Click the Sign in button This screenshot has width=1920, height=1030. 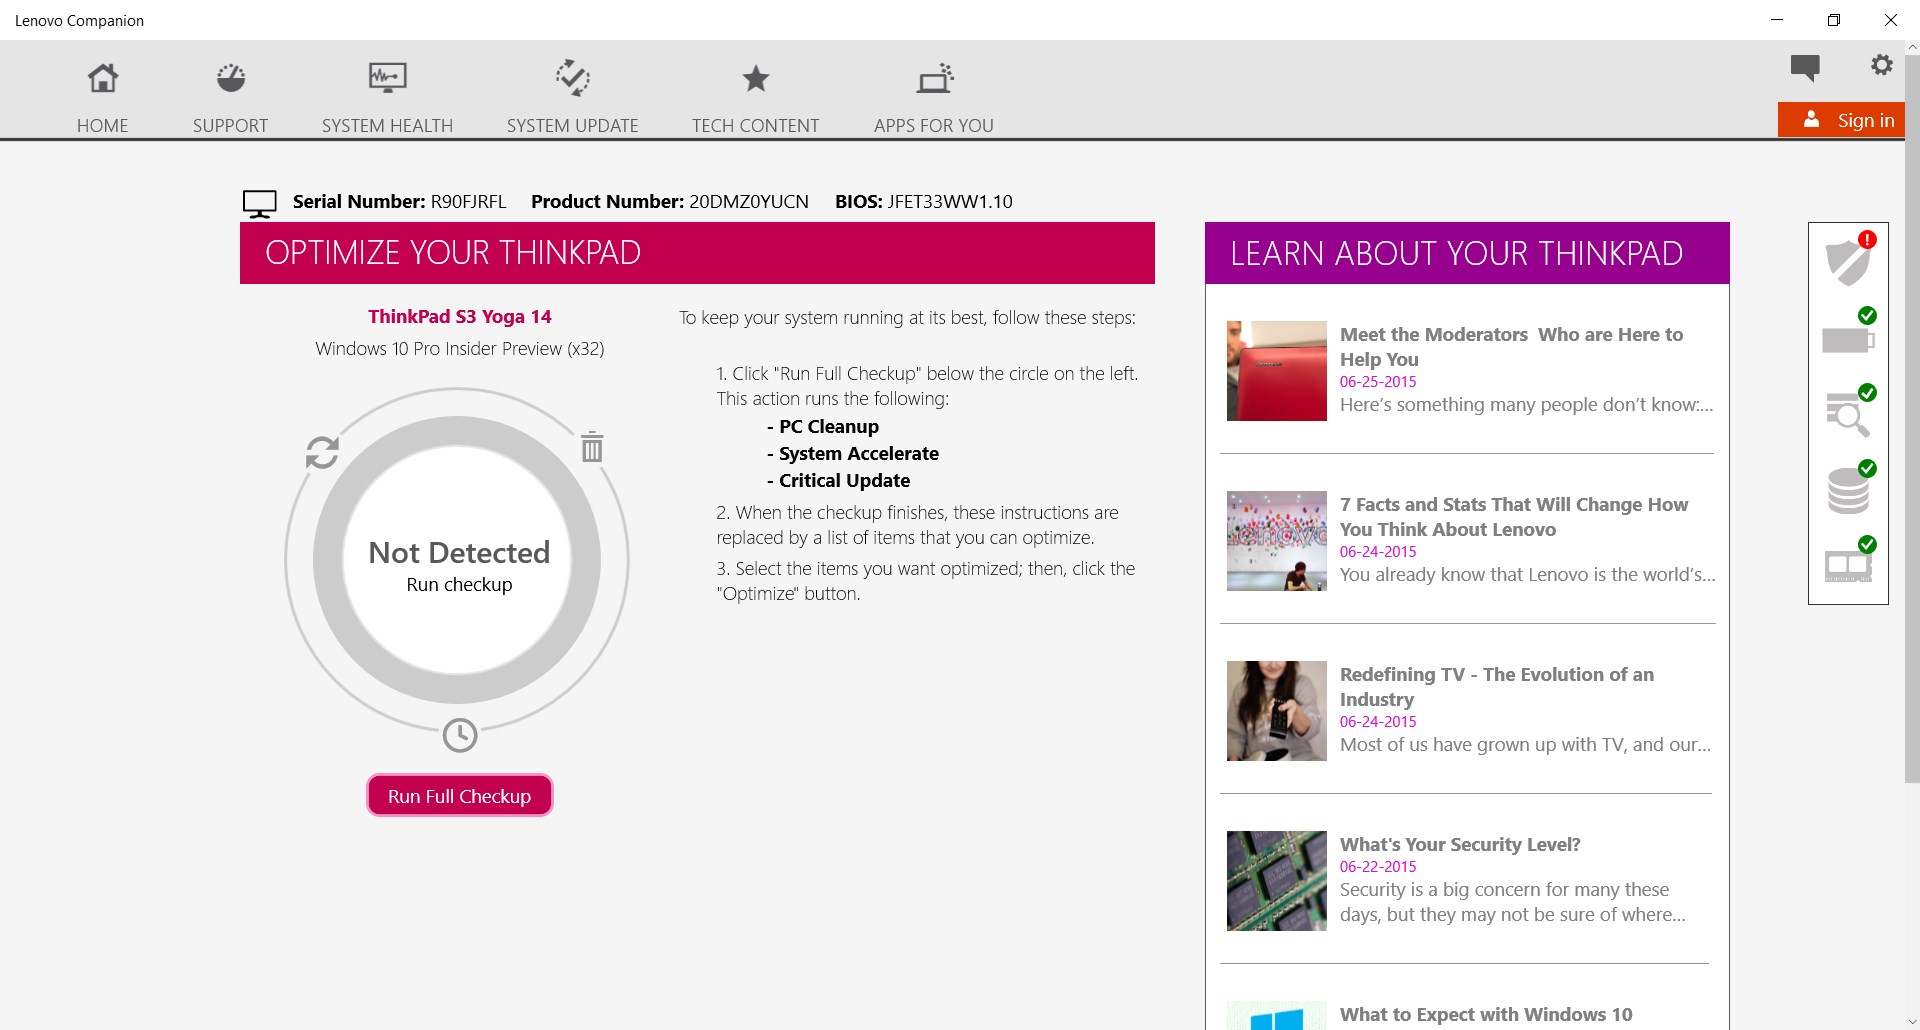(x=1842, y=120)
